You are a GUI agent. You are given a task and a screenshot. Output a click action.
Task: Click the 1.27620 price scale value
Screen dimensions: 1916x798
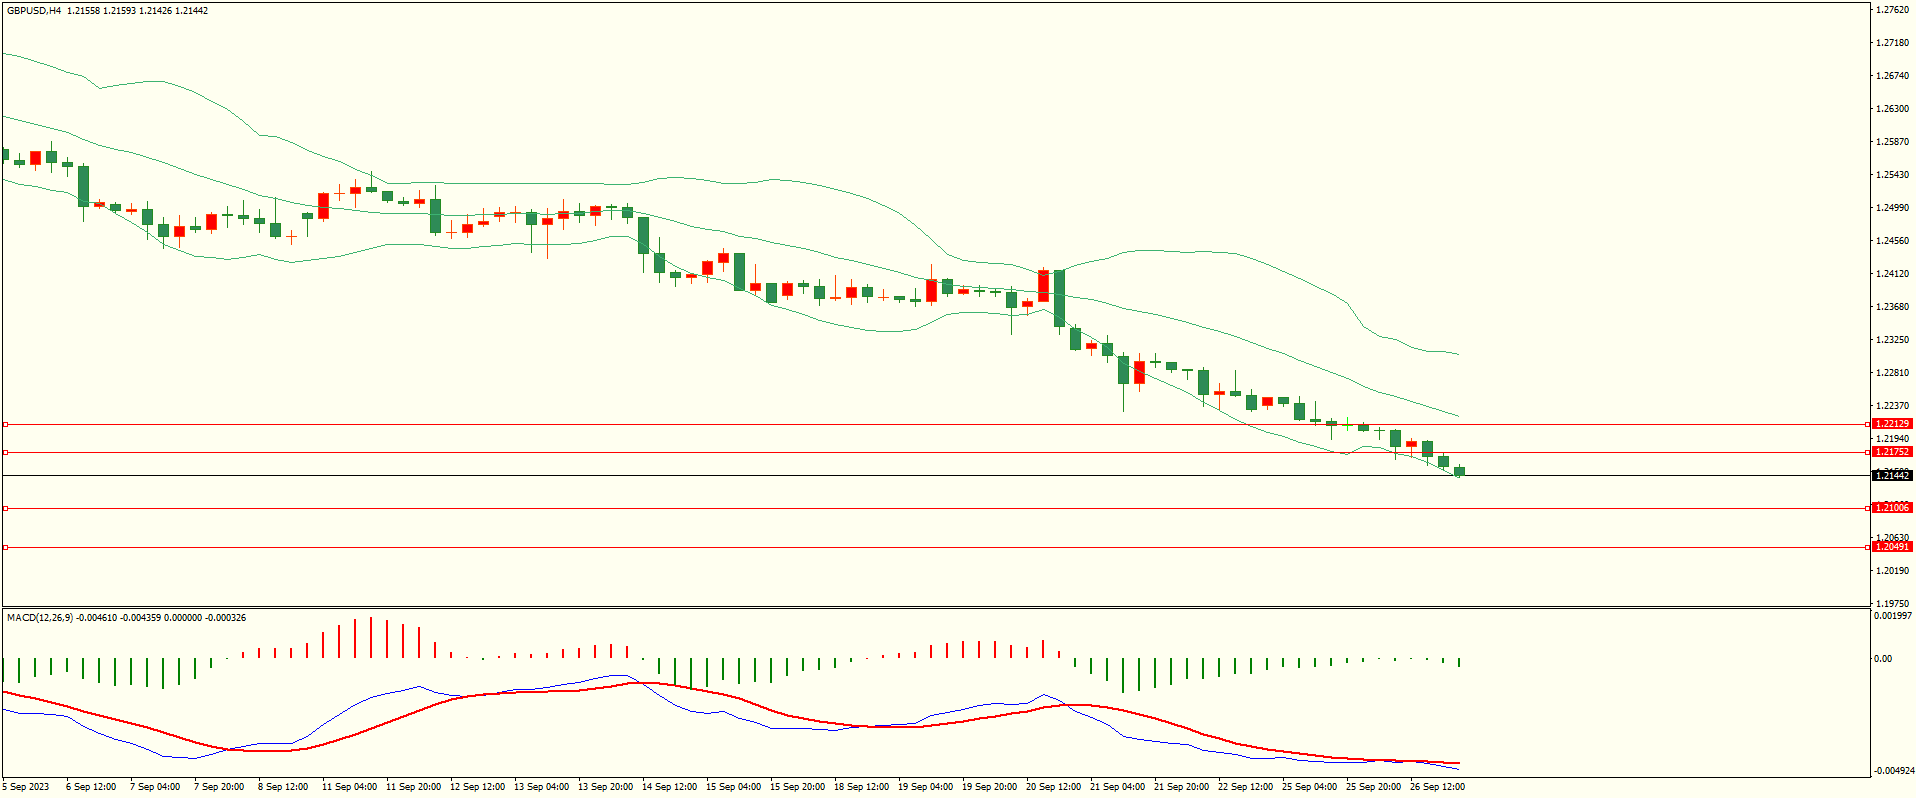click(x=1892, y=10)
